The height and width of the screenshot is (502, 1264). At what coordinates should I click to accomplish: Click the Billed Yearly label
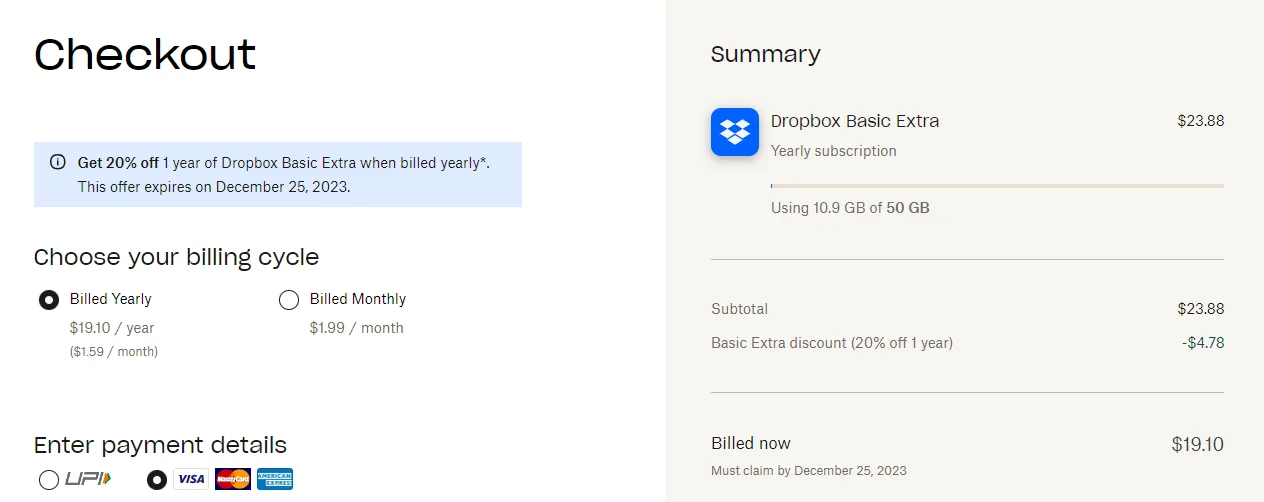point(111,299)
